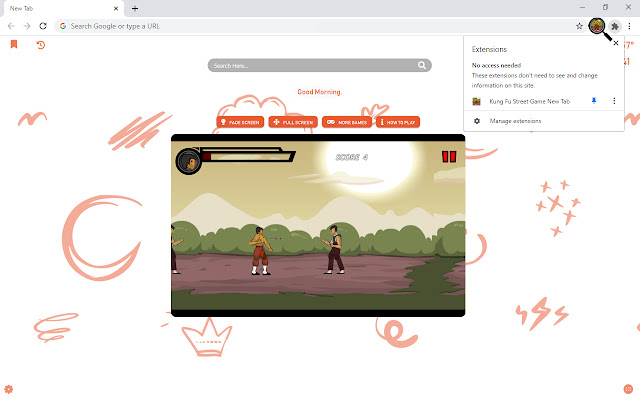Bookmark this tab with the star icon
Screen dimensions: 640x400
click(579, 26)
